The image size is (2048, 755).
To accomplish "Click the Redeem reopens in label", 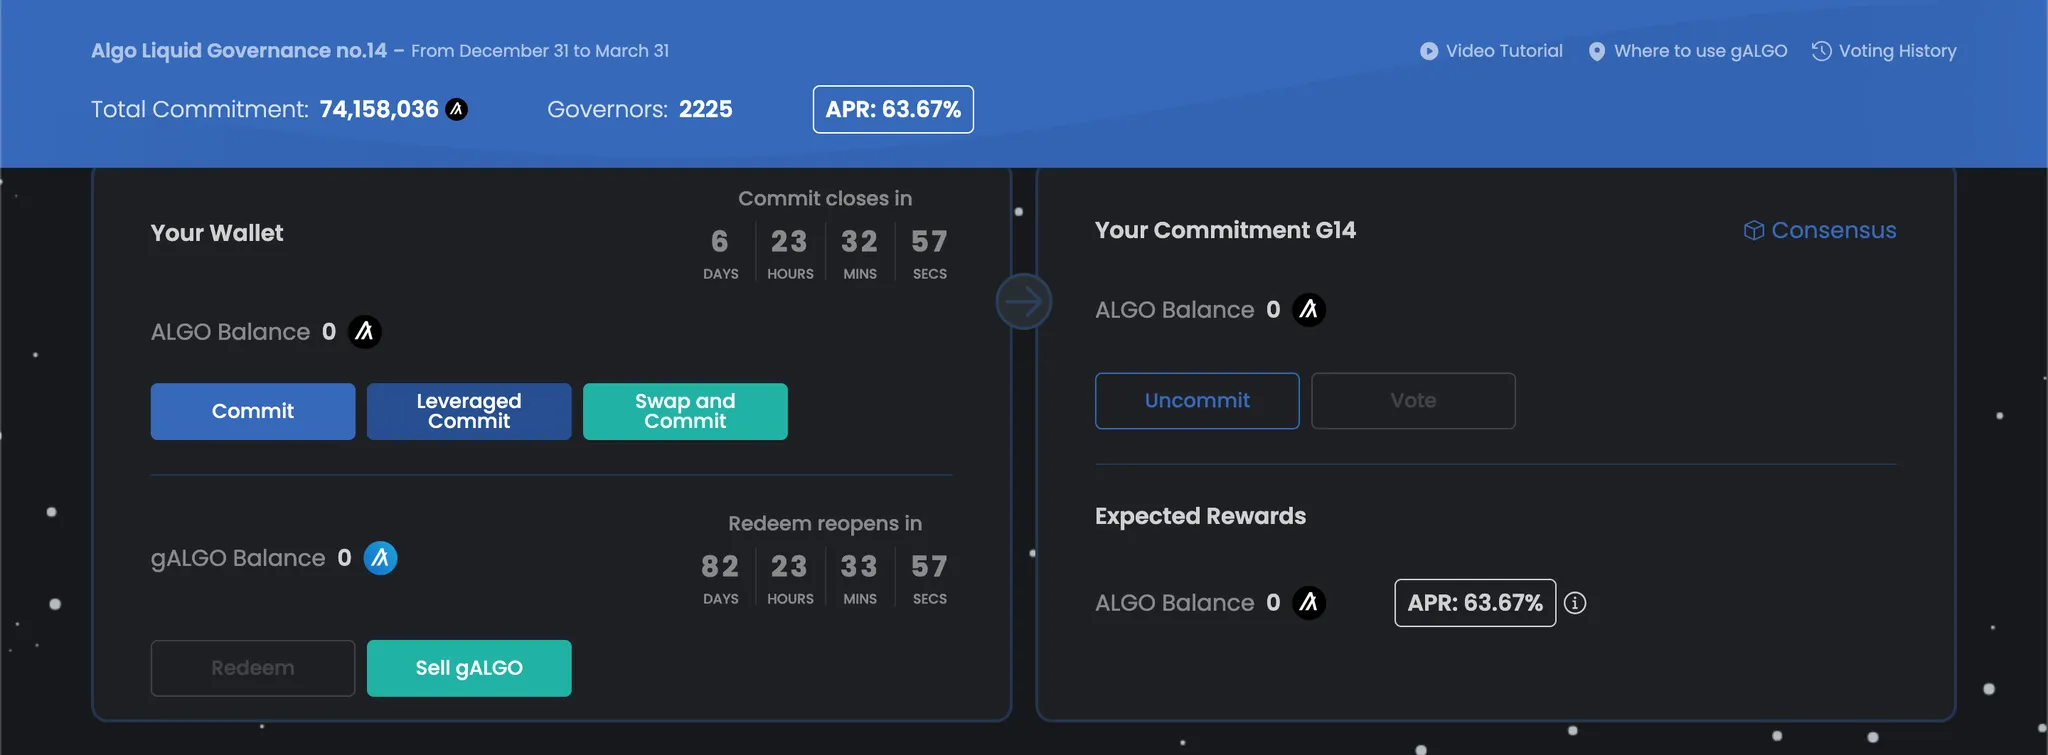I will (x=825, y=524).
